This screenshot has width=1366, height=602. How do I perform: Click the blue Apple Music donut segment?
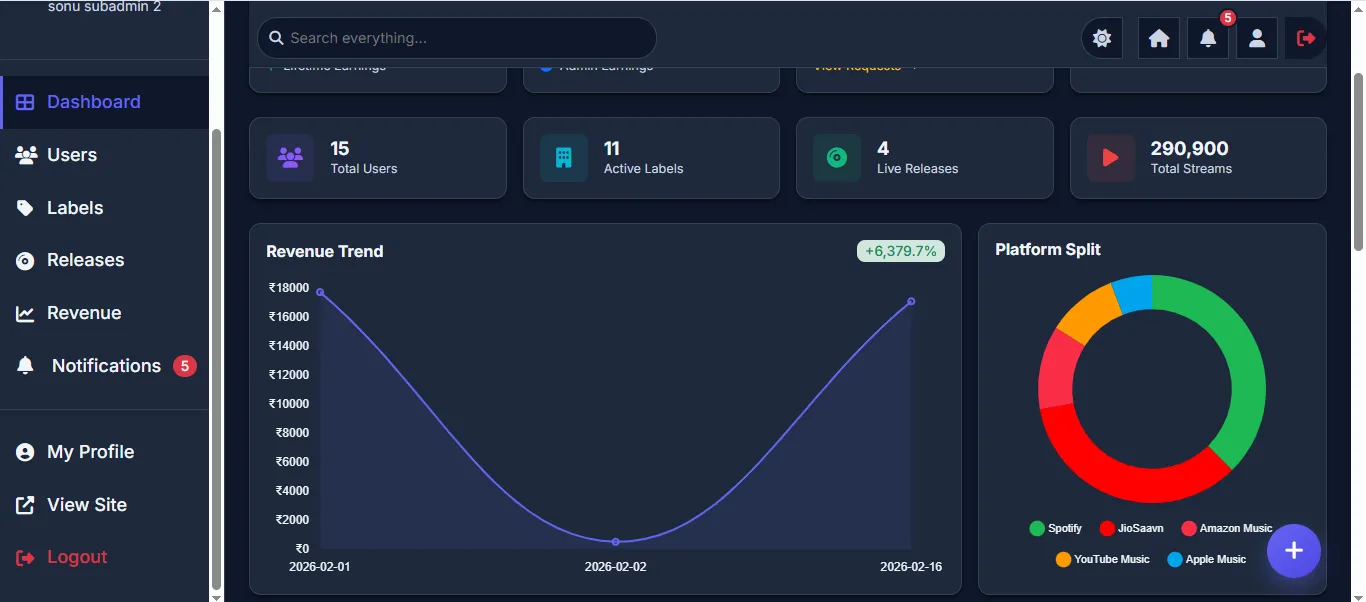pos(1134,292)
